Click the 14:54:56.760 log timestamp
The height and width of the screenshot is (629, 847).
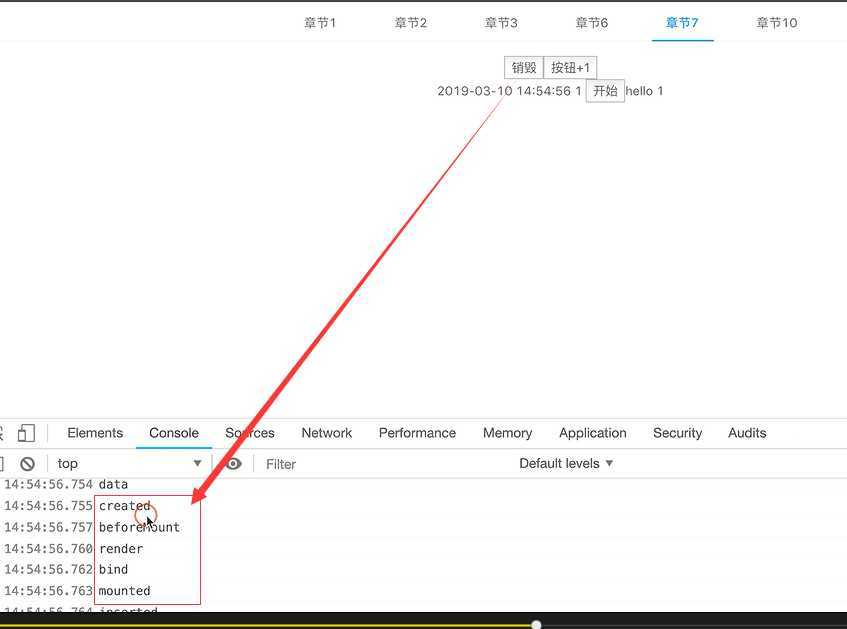[x=49, y=548]
